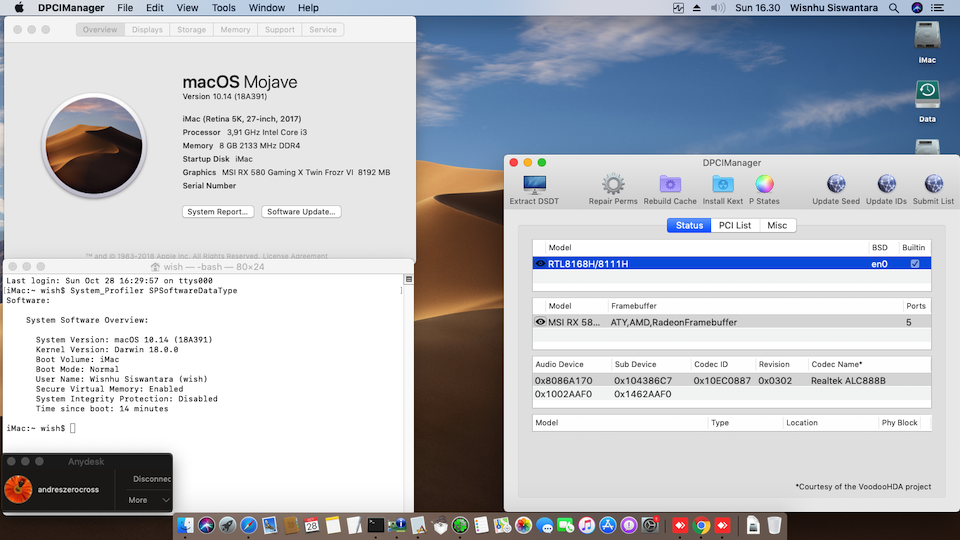Click the Update IDs globe icon
This screenshot has height=540, width=960.
886,185
